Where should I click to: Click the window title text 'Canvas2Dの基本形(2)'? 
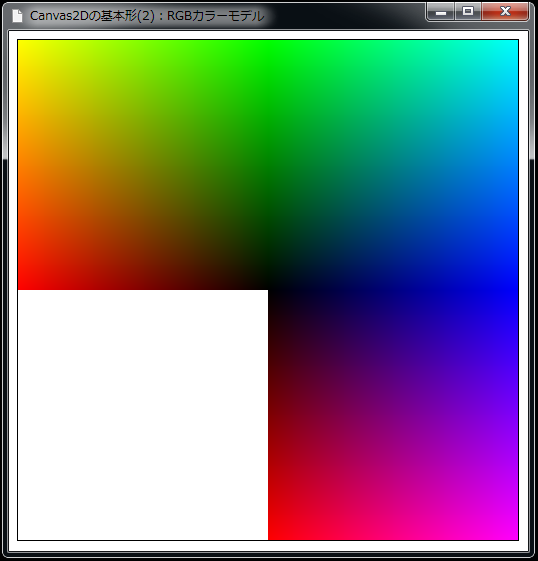[x=92, y=16]
